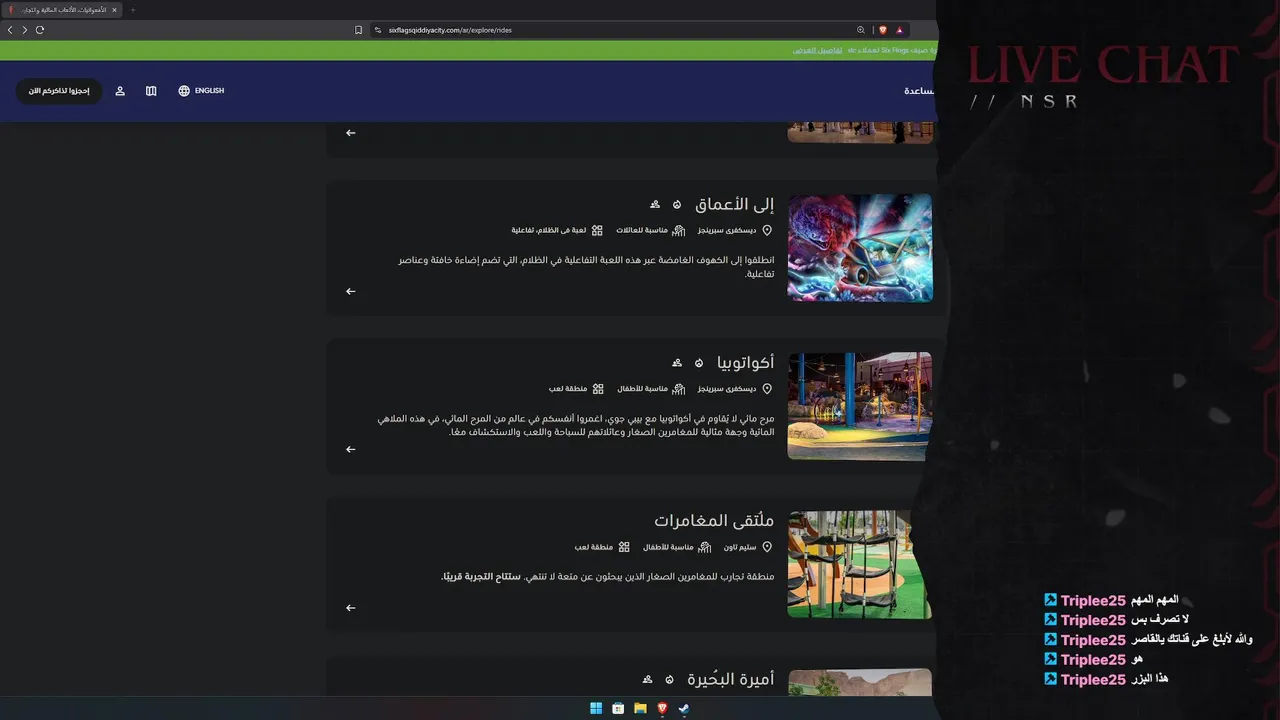Open the Windows Start menu

coord(596,708)
